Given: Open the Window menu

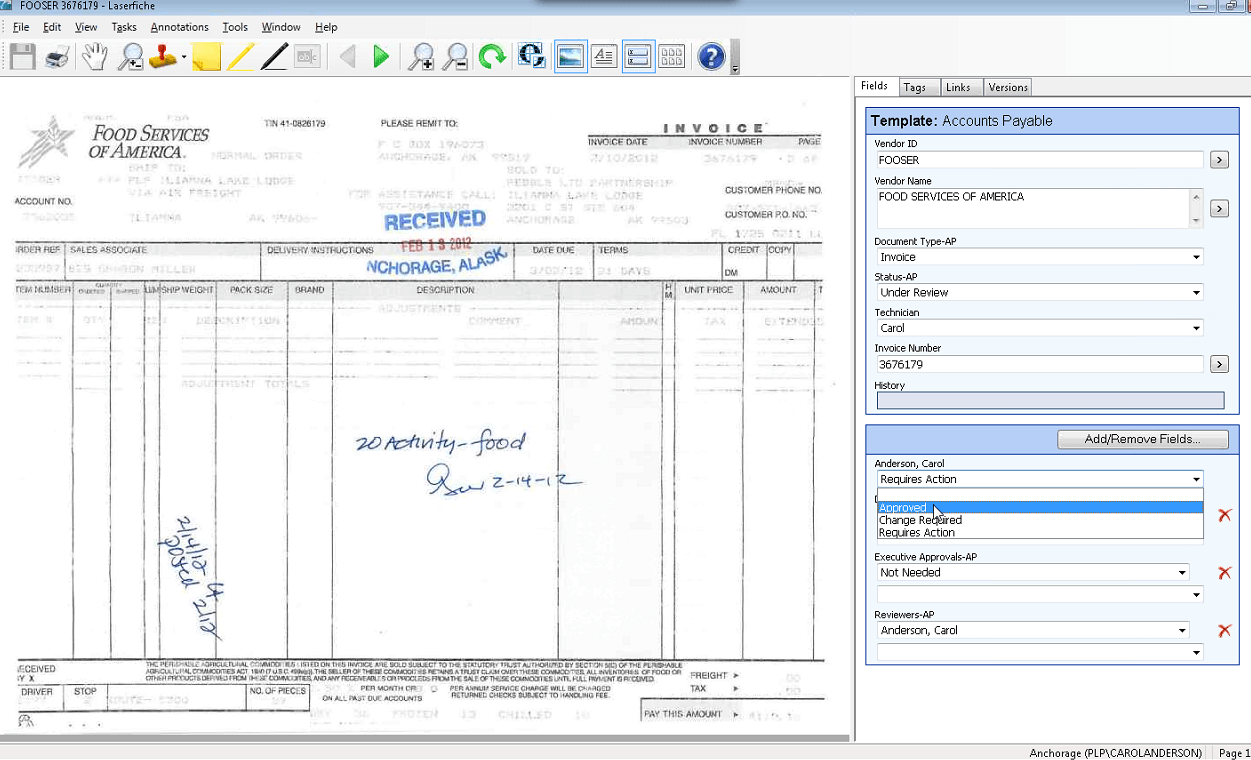Looking at the screenshot, I should click(x=281, y=27).
